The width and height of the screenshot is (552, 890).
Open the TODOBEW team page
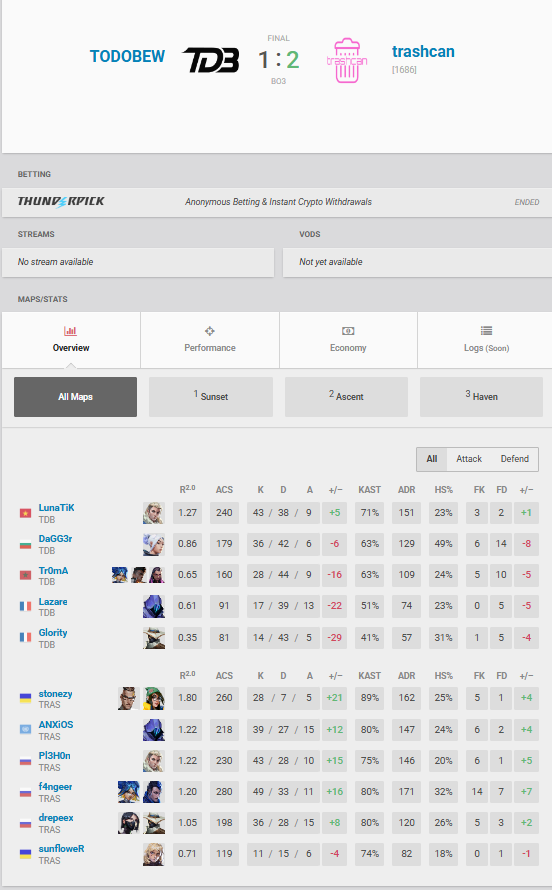pyautogui.click(x=127, y=57)
